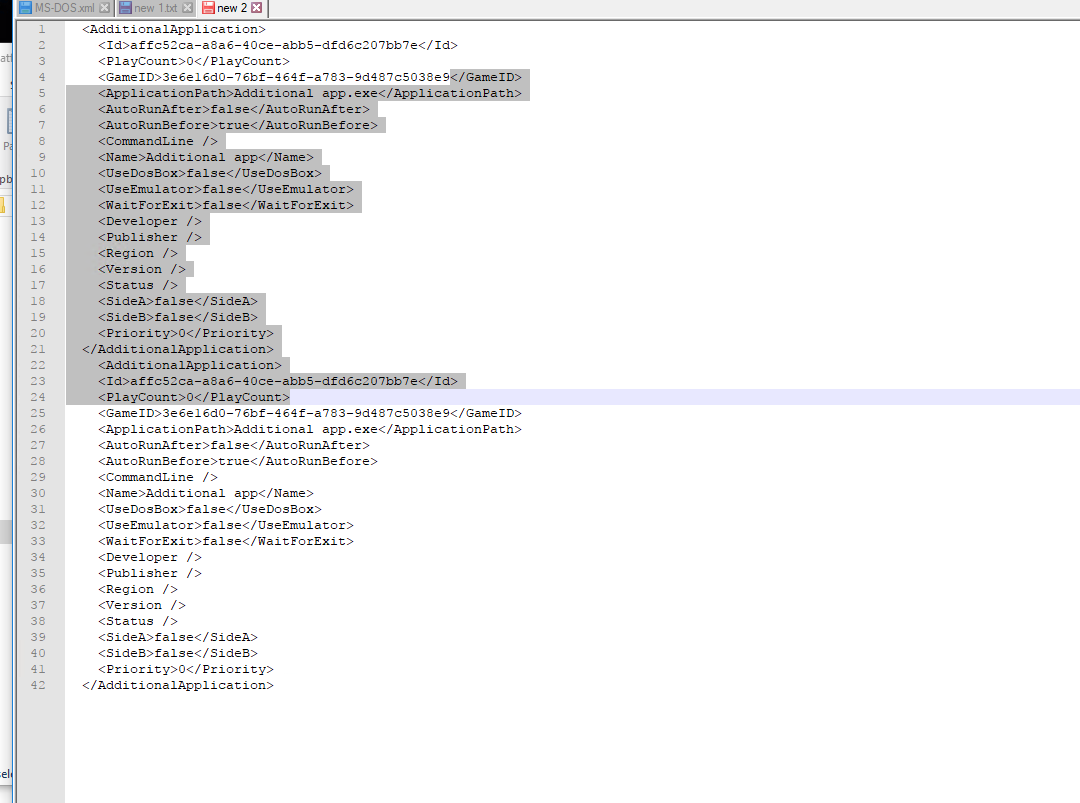This screenshot has width=1080, height=803.
Task: Click the <AdditionalApplication> tag on line 22
Action: [189, 365]
